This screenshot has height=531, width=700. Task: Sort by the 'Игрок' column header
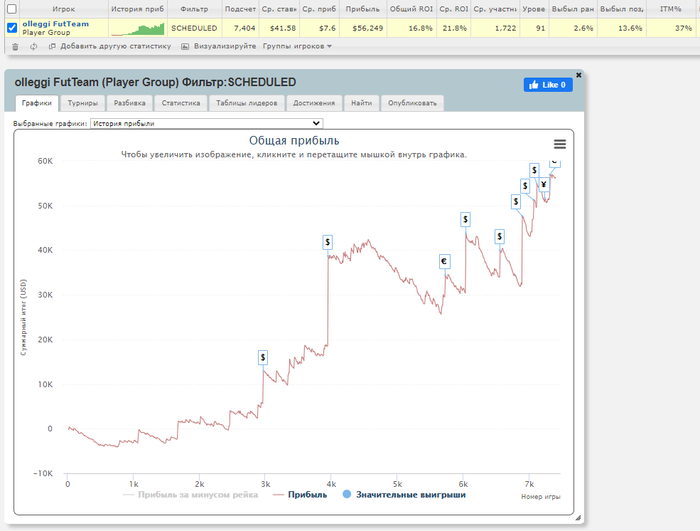[x=63, y=9]
